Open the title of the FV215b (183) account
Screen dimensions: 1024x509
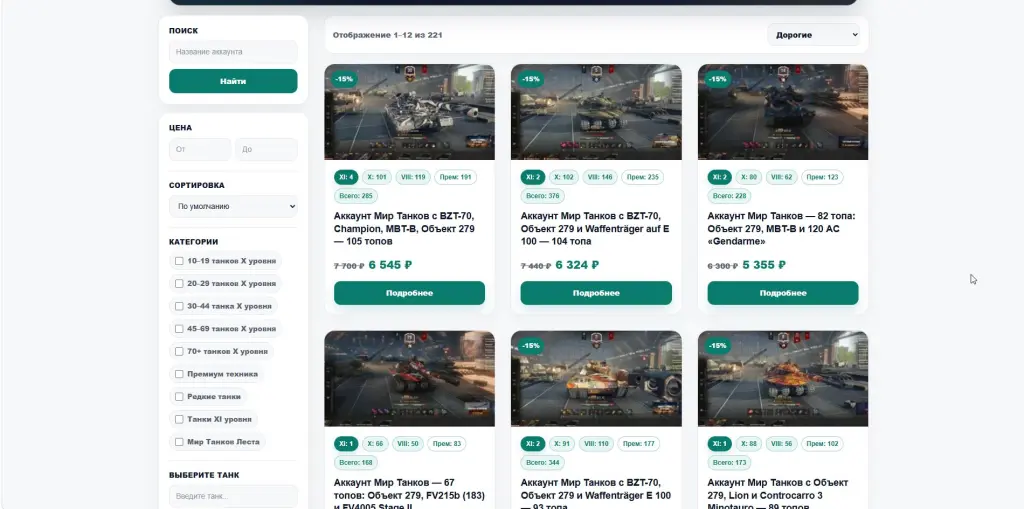(409, 495)
